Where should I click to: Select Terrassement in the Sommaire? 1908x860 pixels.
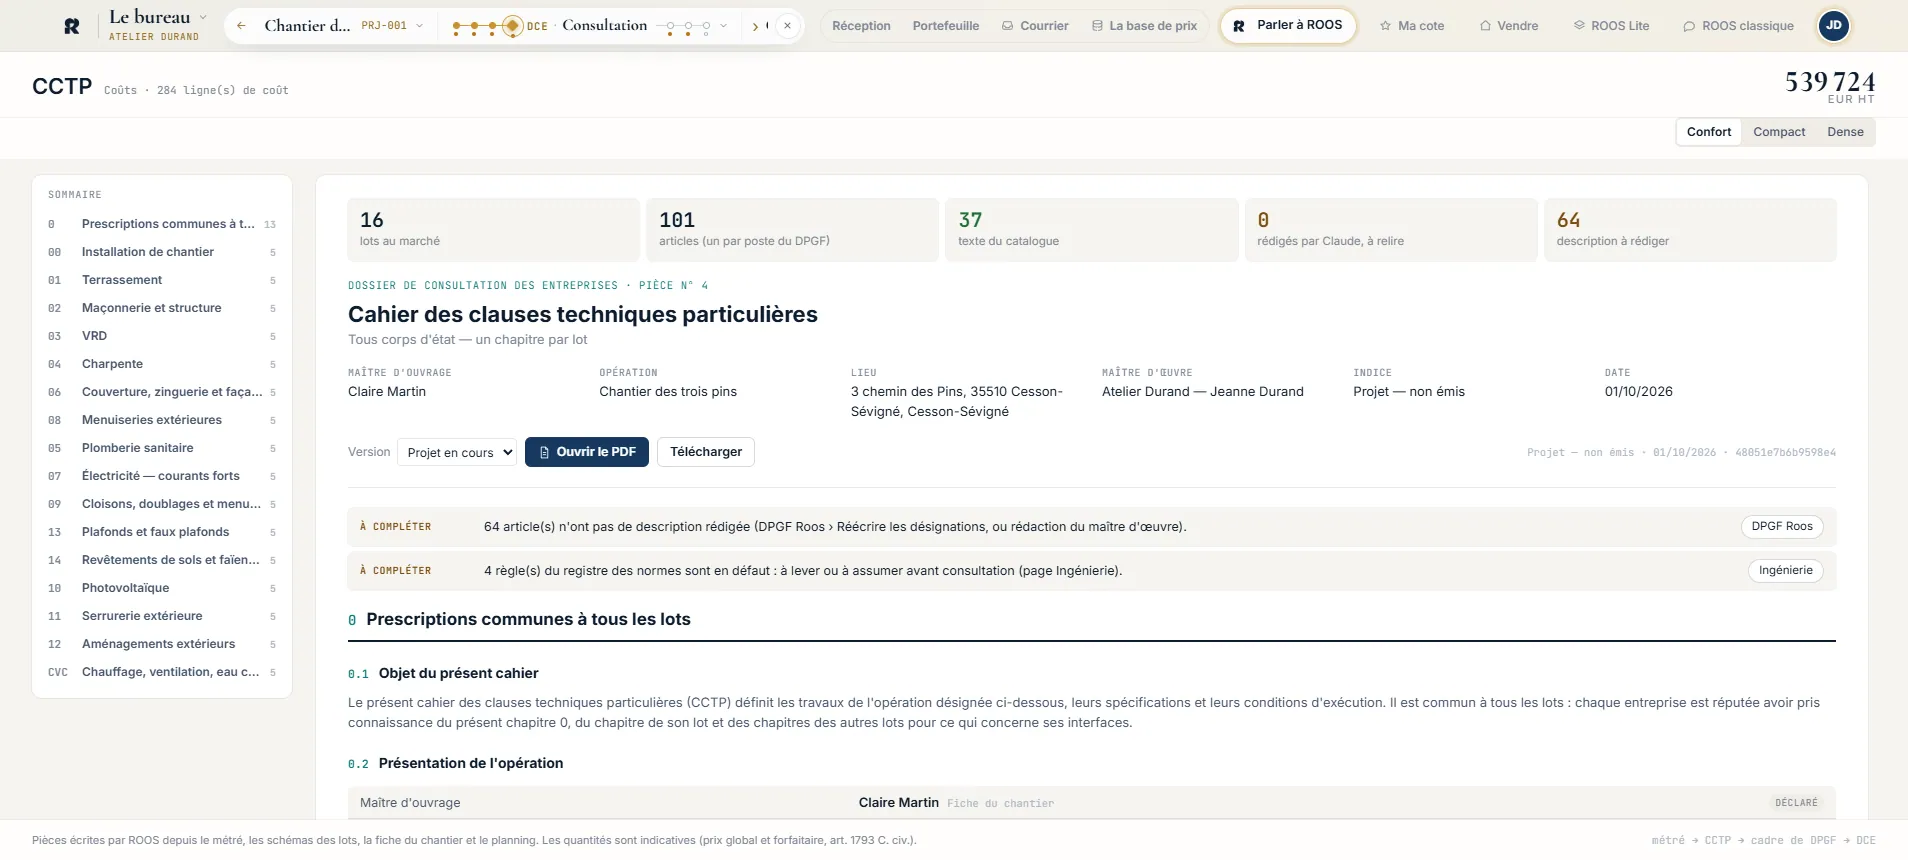coord(162,280)
